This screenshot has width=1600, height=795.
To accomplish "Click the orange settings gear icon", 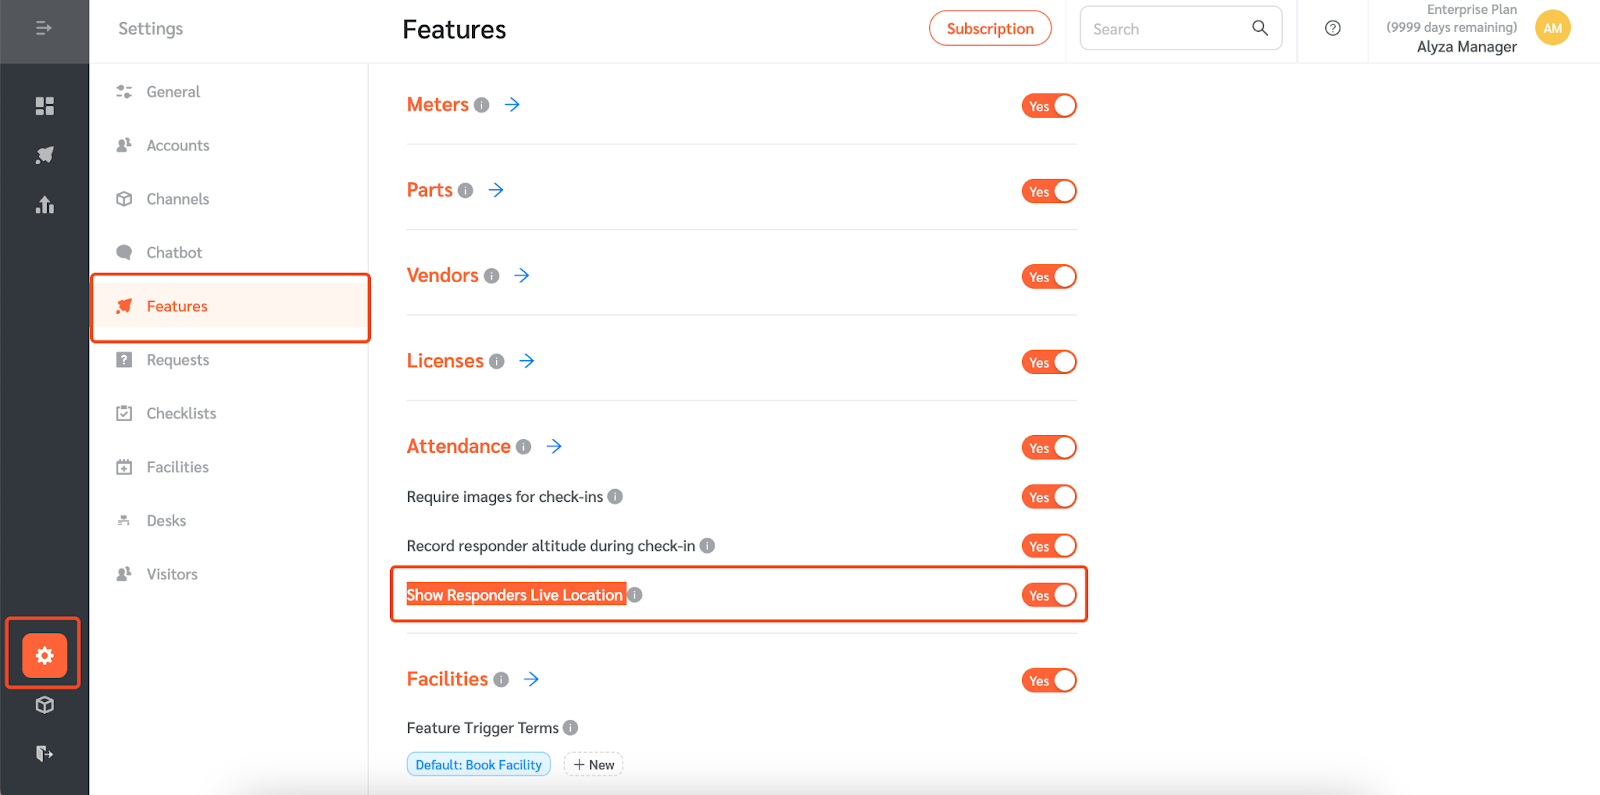I will tap(44, 655).
